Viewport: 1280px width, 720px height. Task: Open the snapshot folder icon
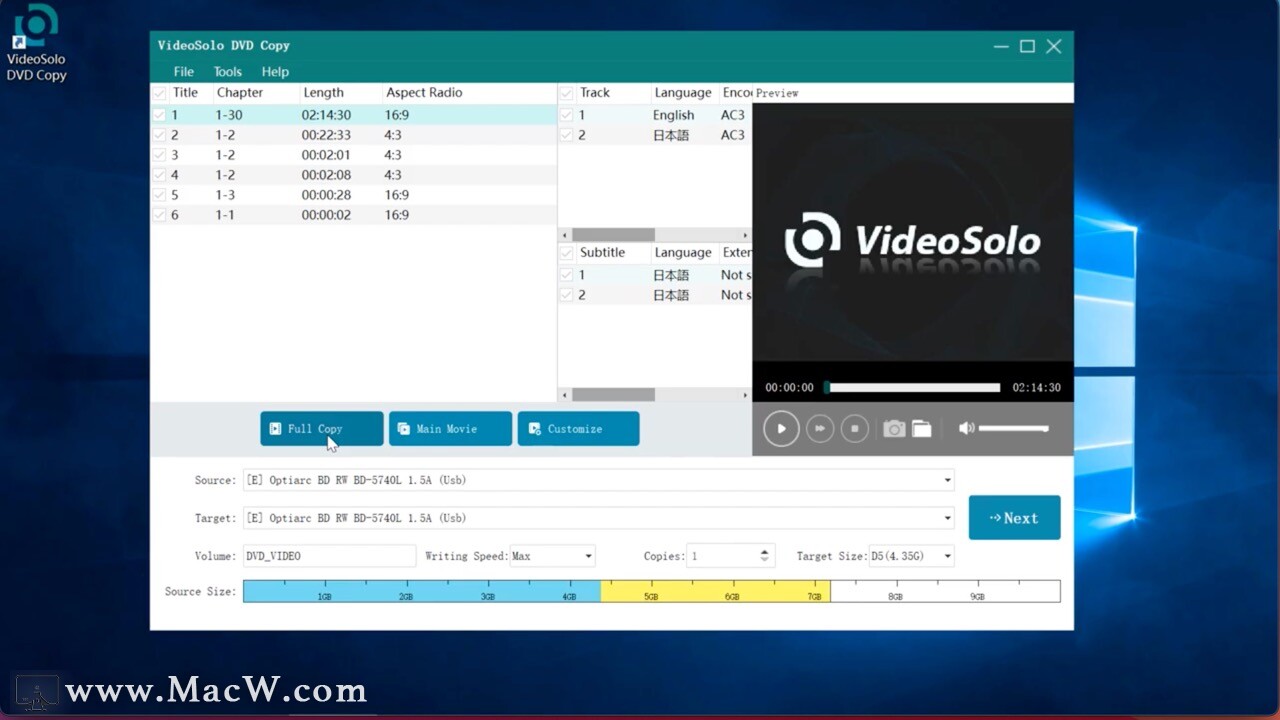tap(921, 429)
